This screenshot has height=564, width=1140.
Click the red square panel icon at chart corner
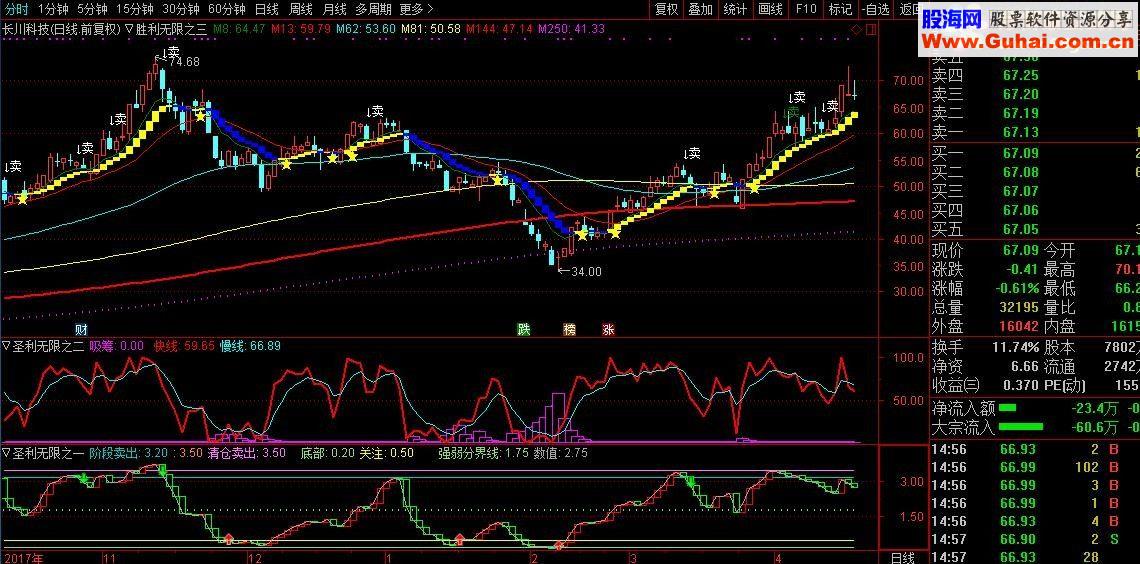coord(870,29)
